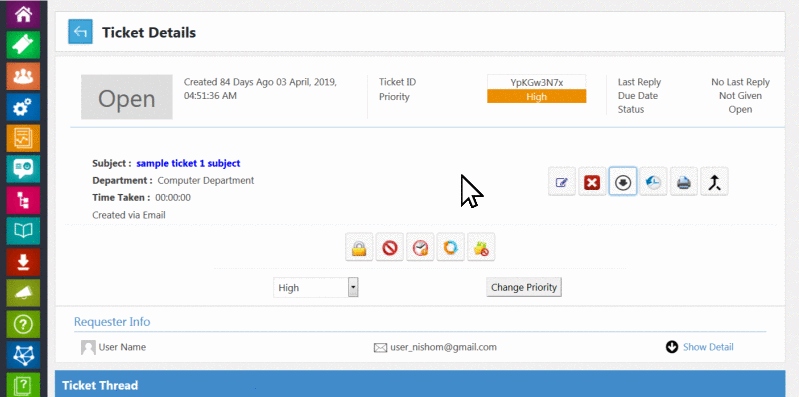Open the green help question mark sidebar item
Screen dimensions: 799x397
(x=23, y=324)
